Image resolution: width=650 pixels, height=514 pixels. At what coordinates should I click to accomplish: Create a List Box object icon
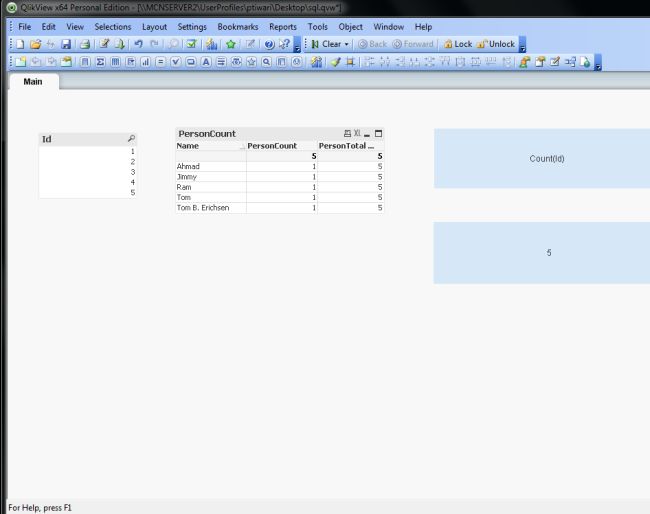(x=85, y=62)
